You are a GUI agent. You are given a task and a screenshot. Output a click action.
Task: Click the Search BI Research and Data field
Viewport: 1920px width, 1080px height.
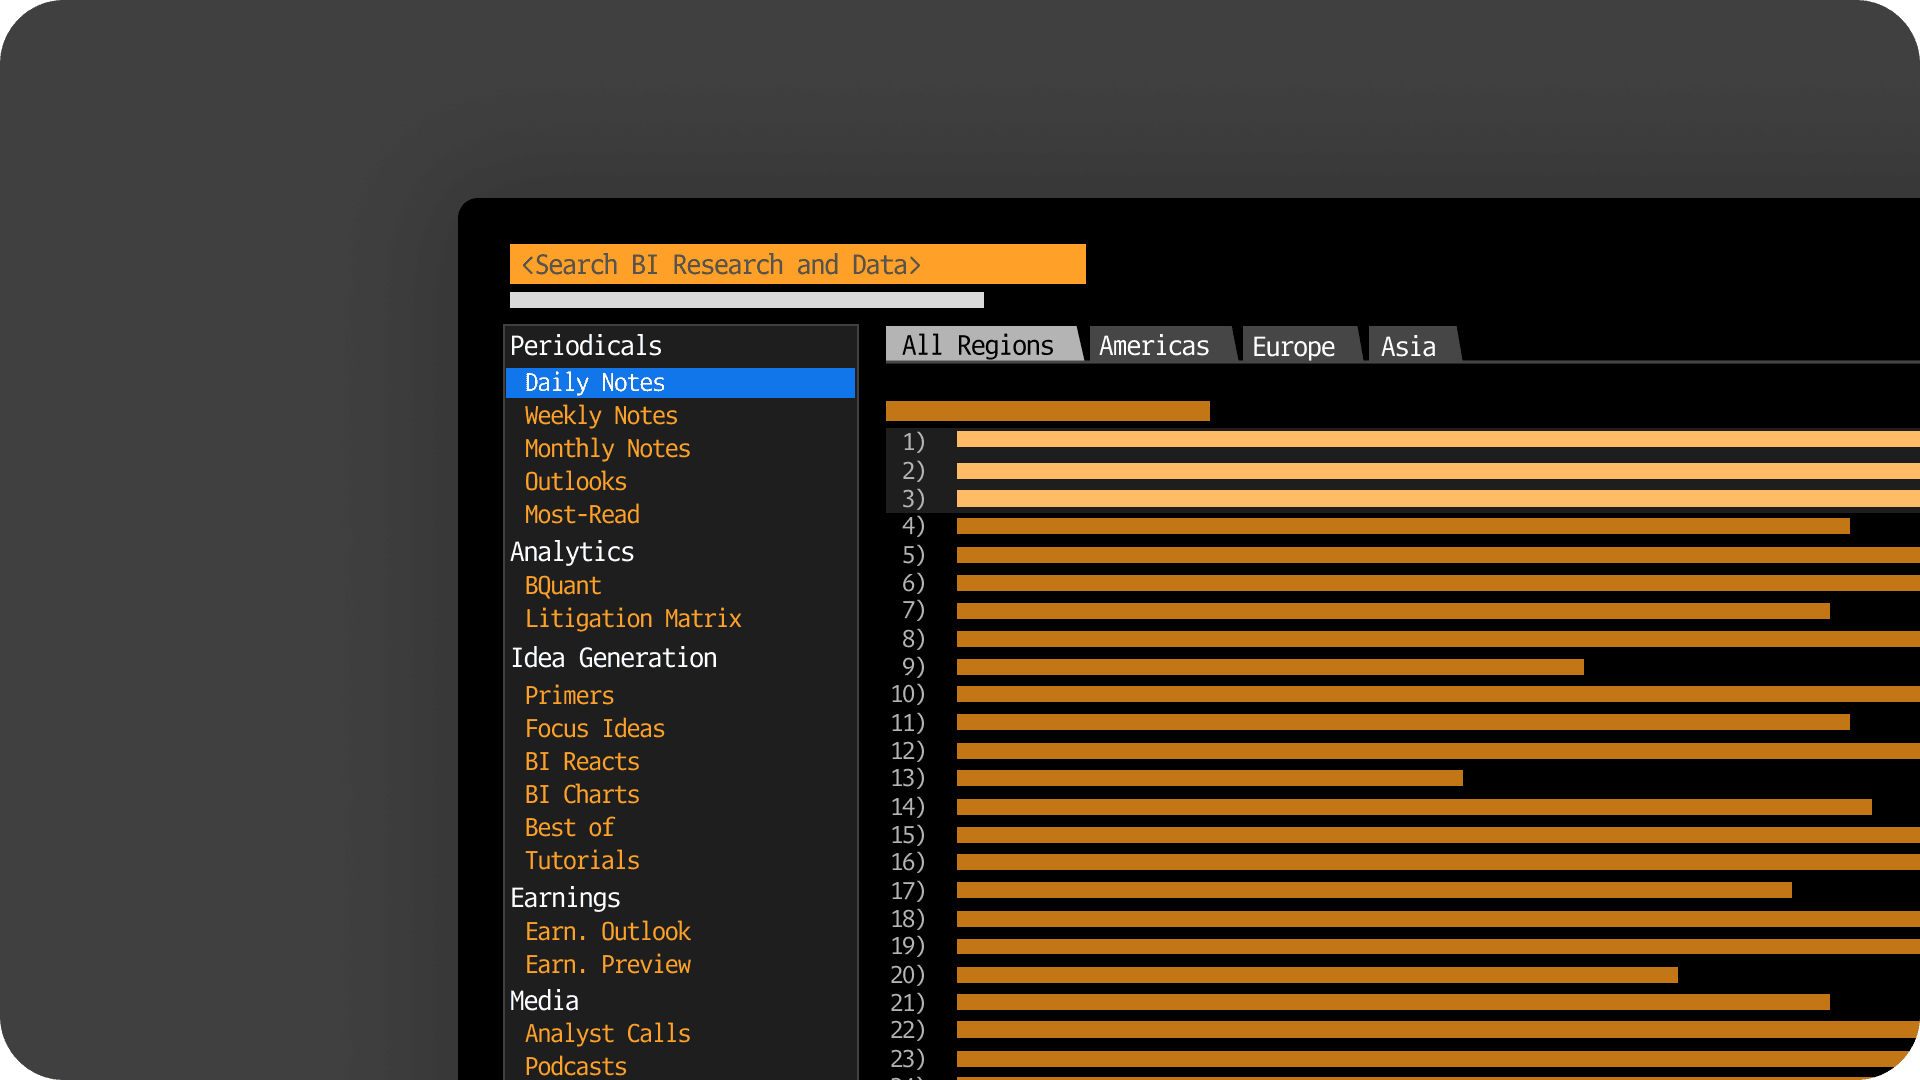(x=797, y=264)
